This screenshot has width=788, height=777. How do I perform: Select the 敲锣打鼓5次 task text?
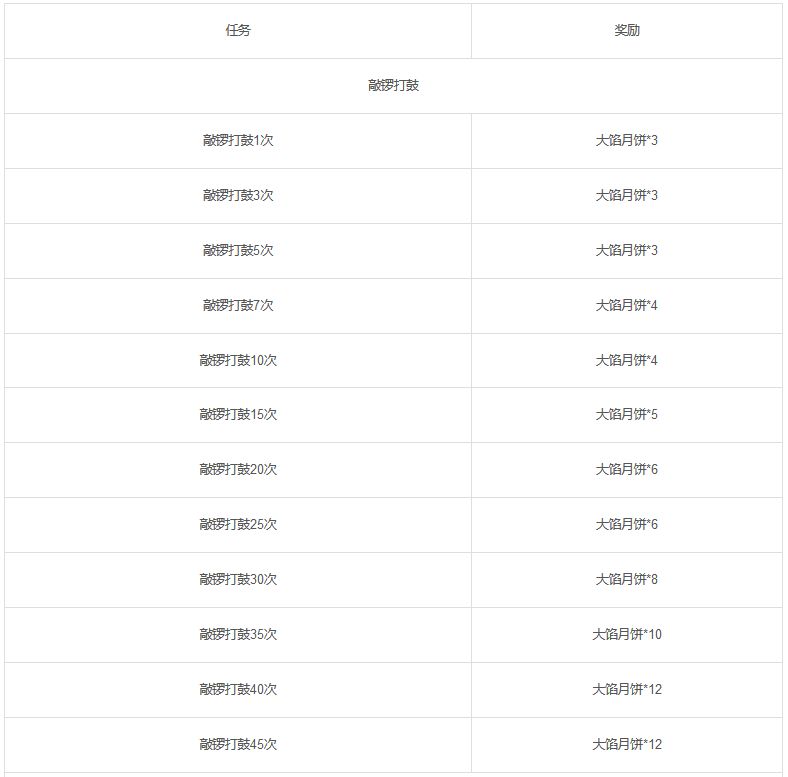238,250
